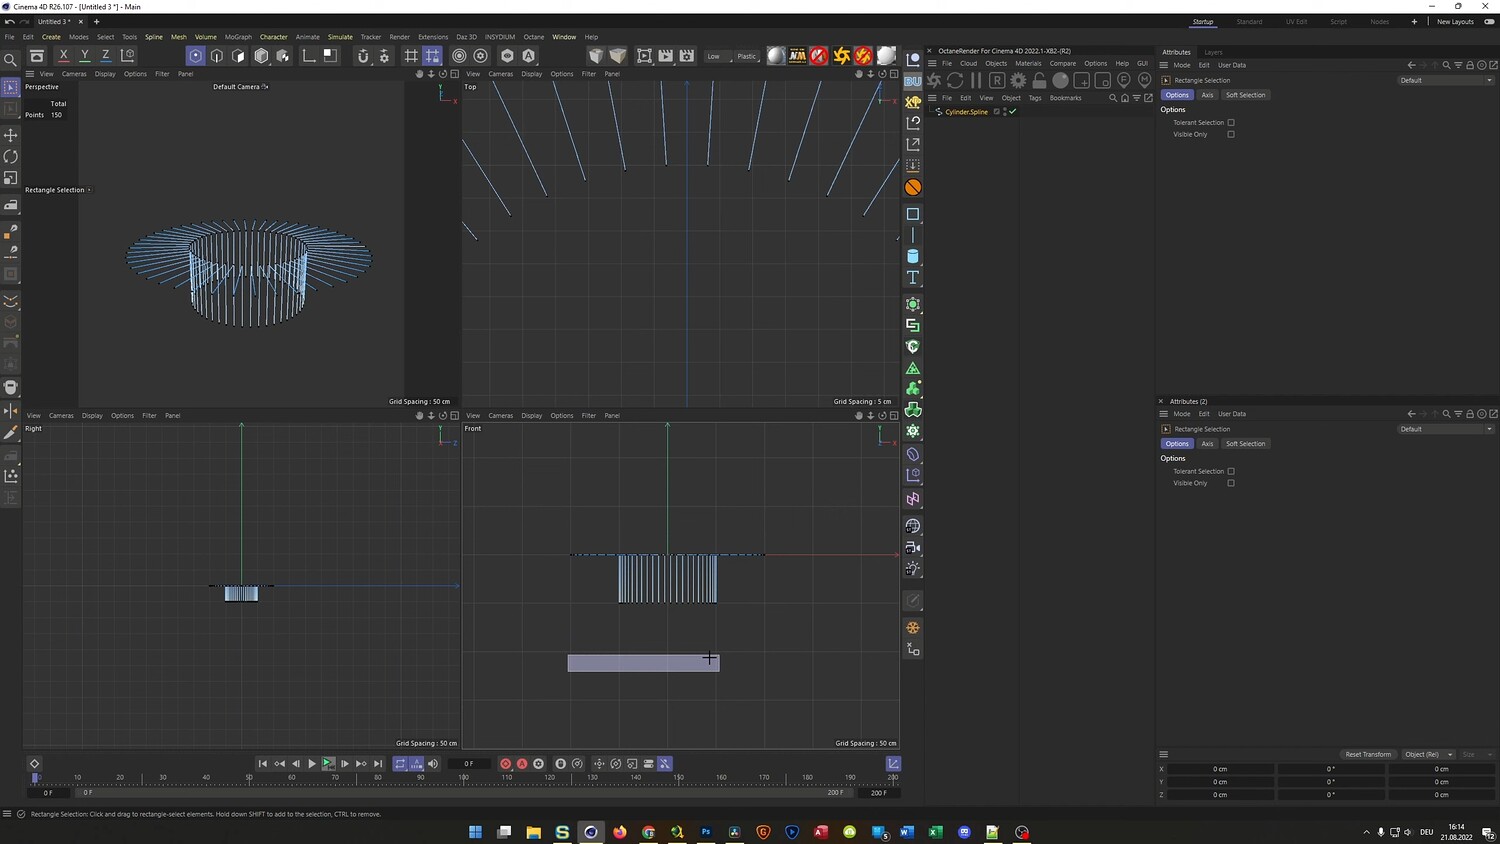Open Tags menu in Object Manager
This screenshot has width=1500, height=844.
1035,98
